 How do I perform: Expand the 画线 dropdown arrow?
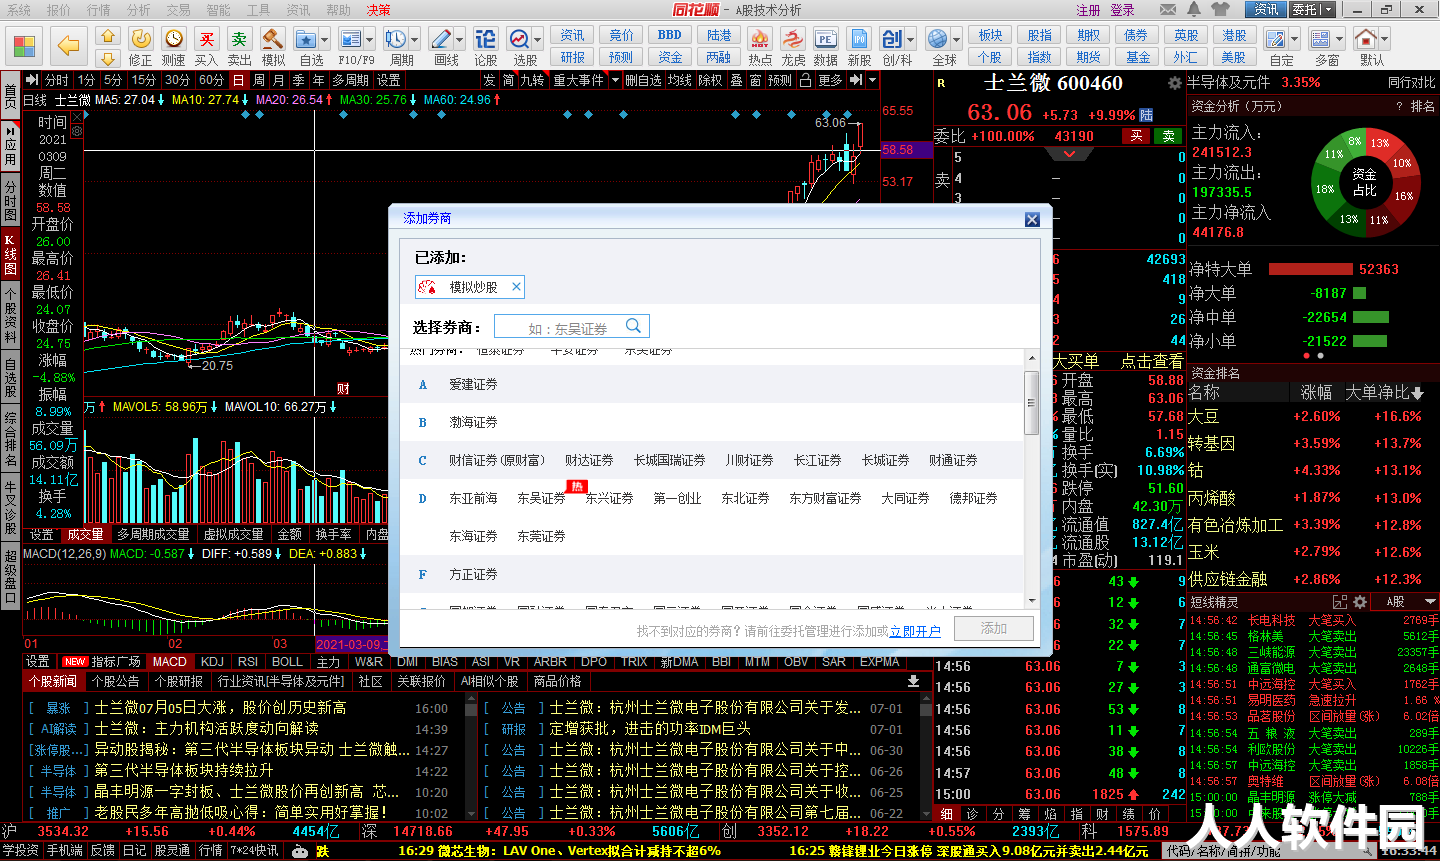point(460,40)
